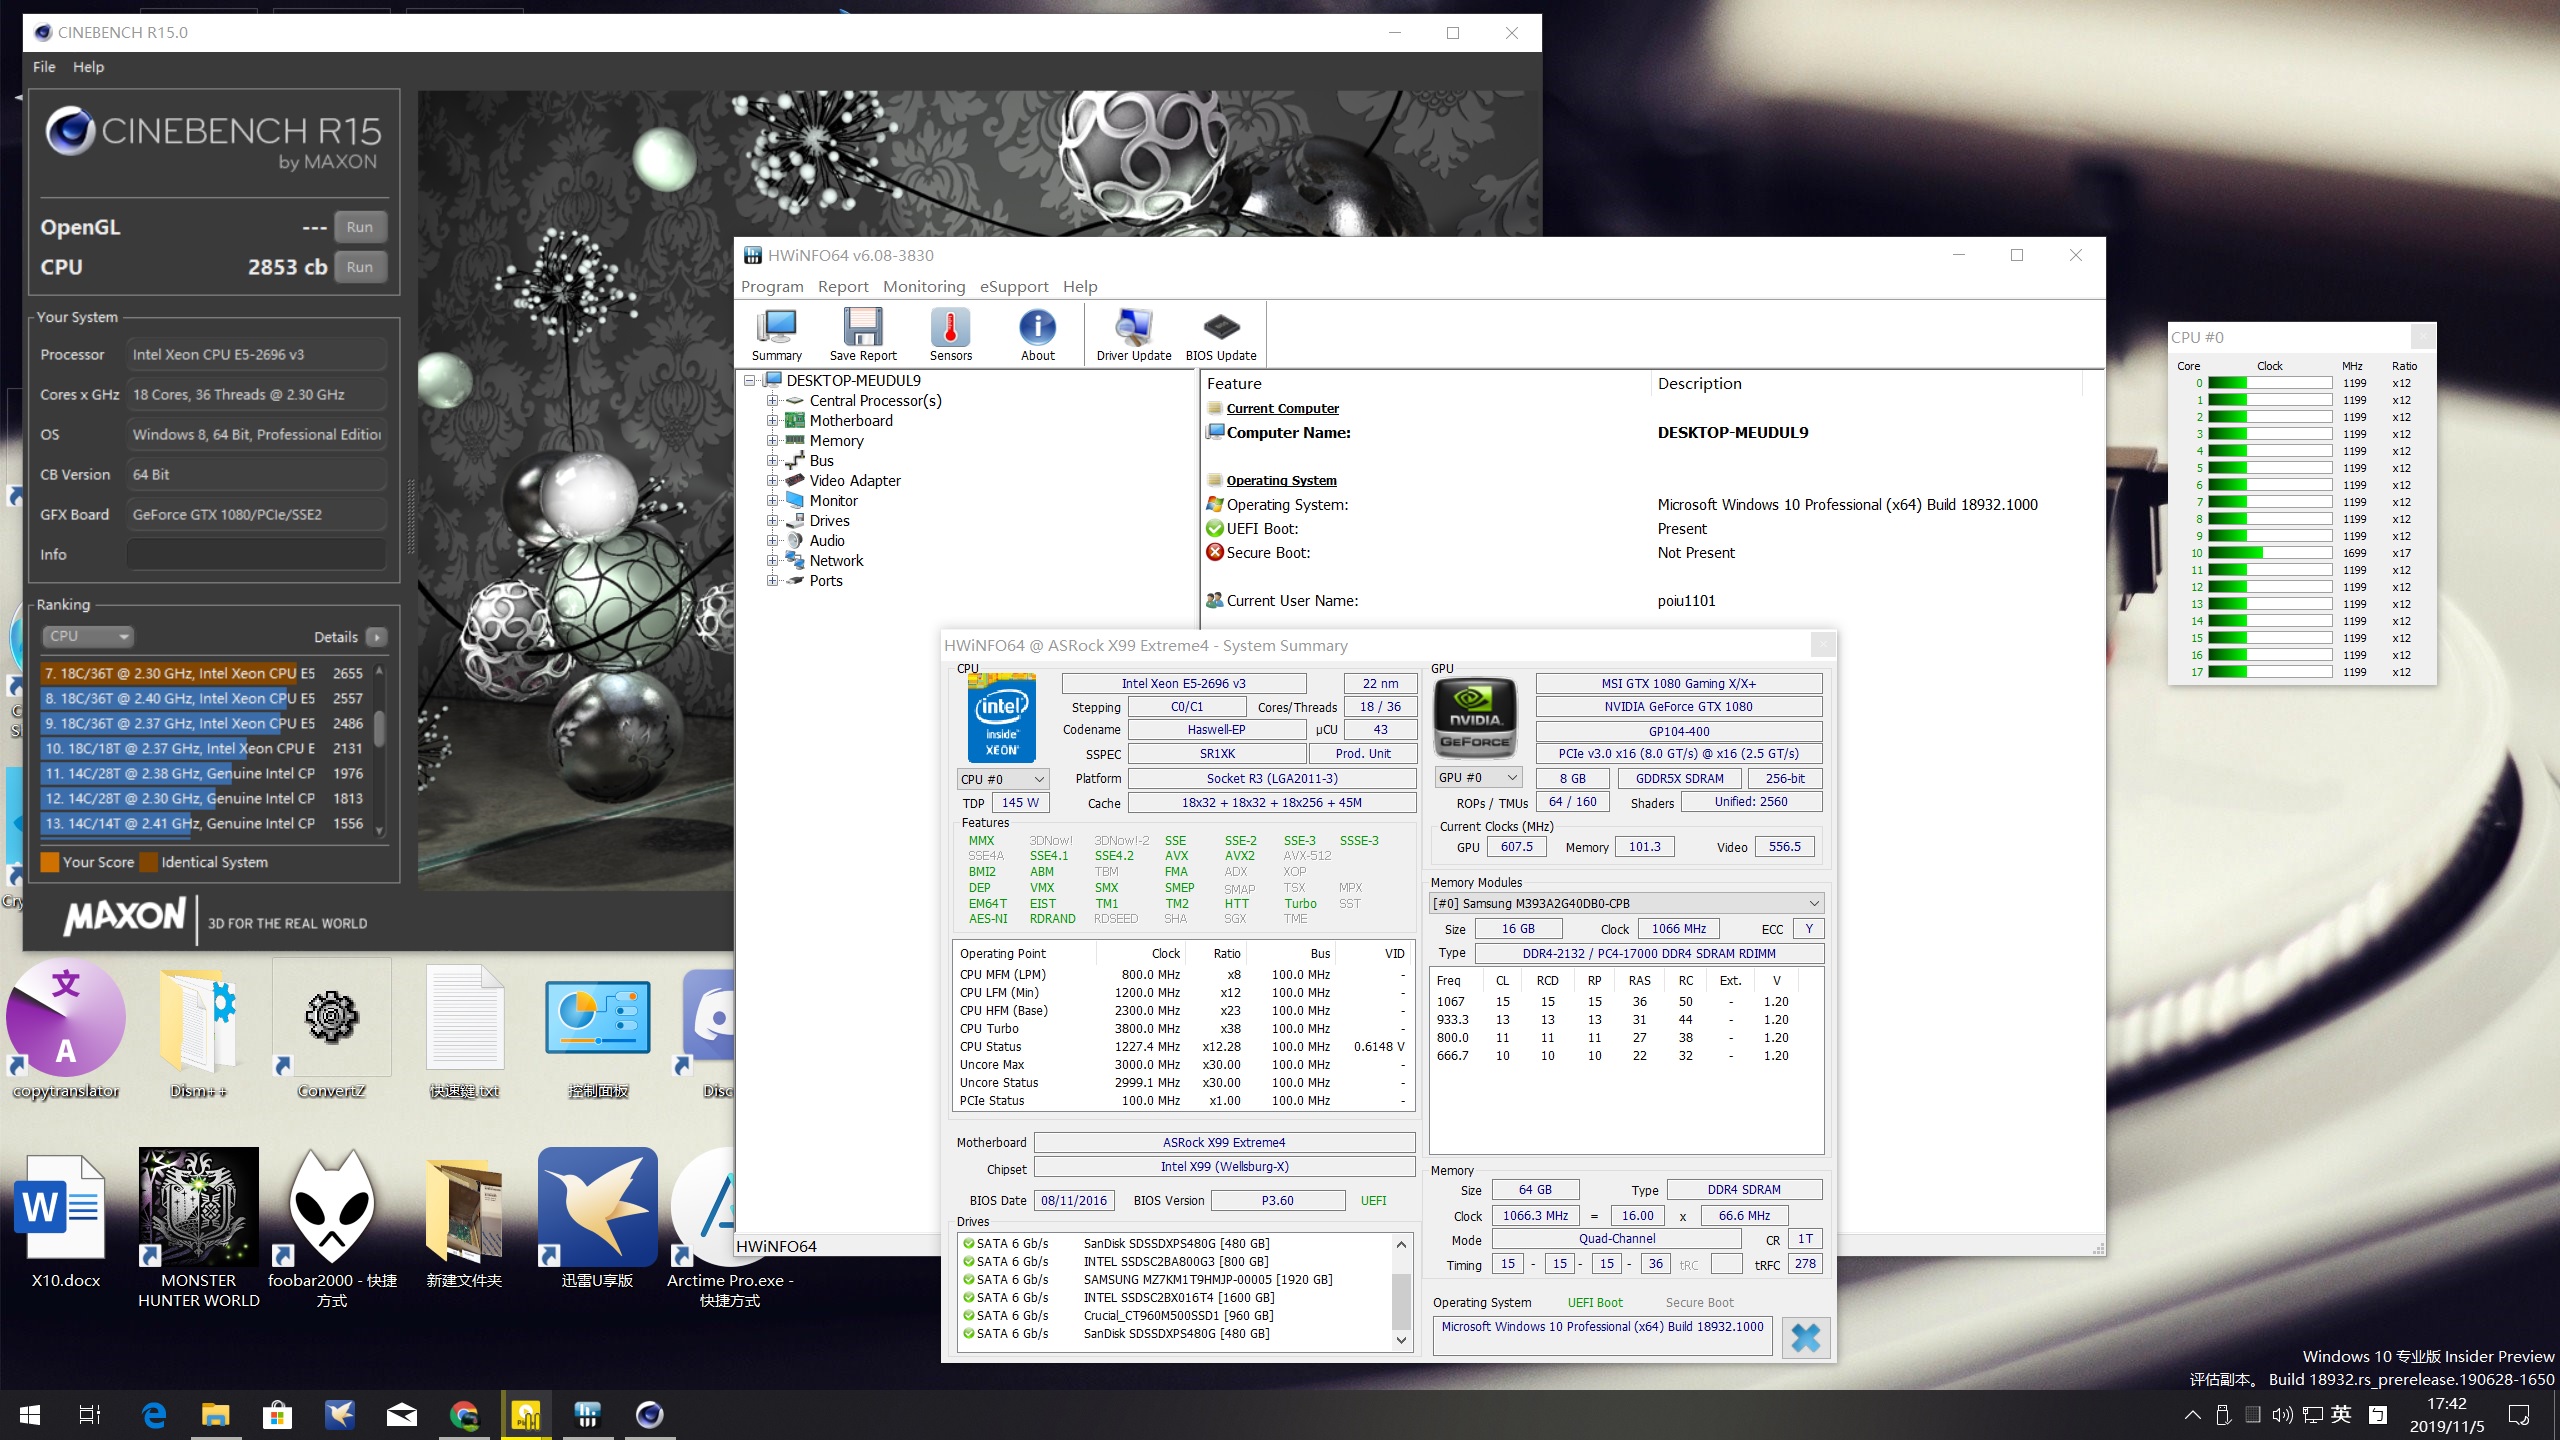This screenshot has width=2560, height=1440.
Task: Launch Microsoft Edge from taskbar
Action: 154,1415
